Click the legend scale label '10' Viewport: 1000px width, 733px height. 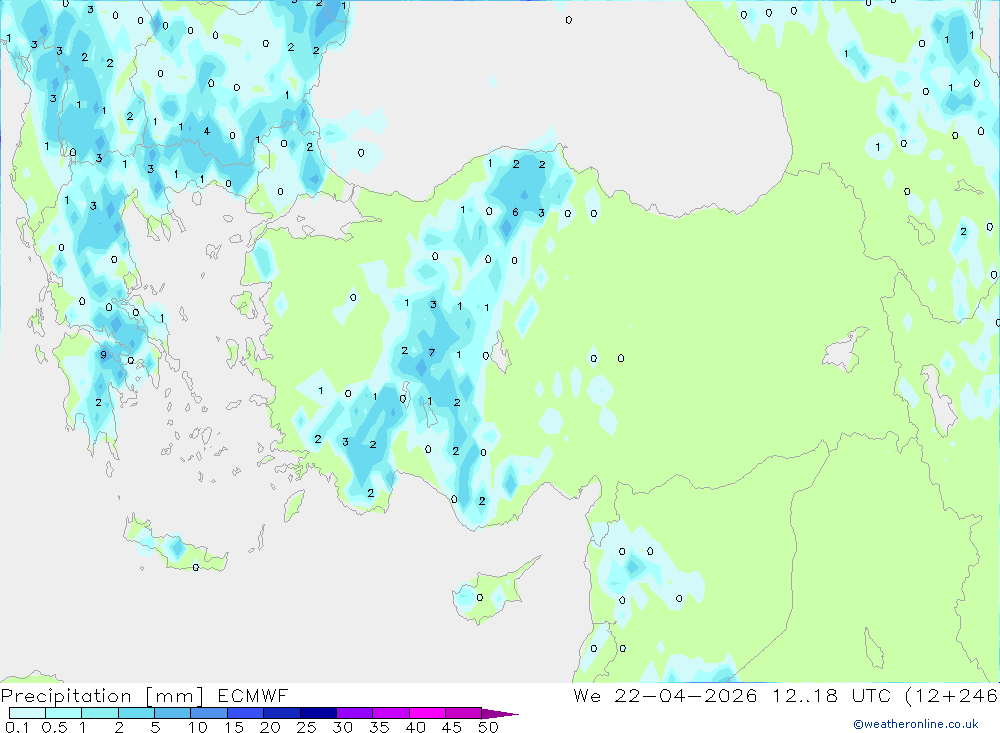[x=198, y=727]
